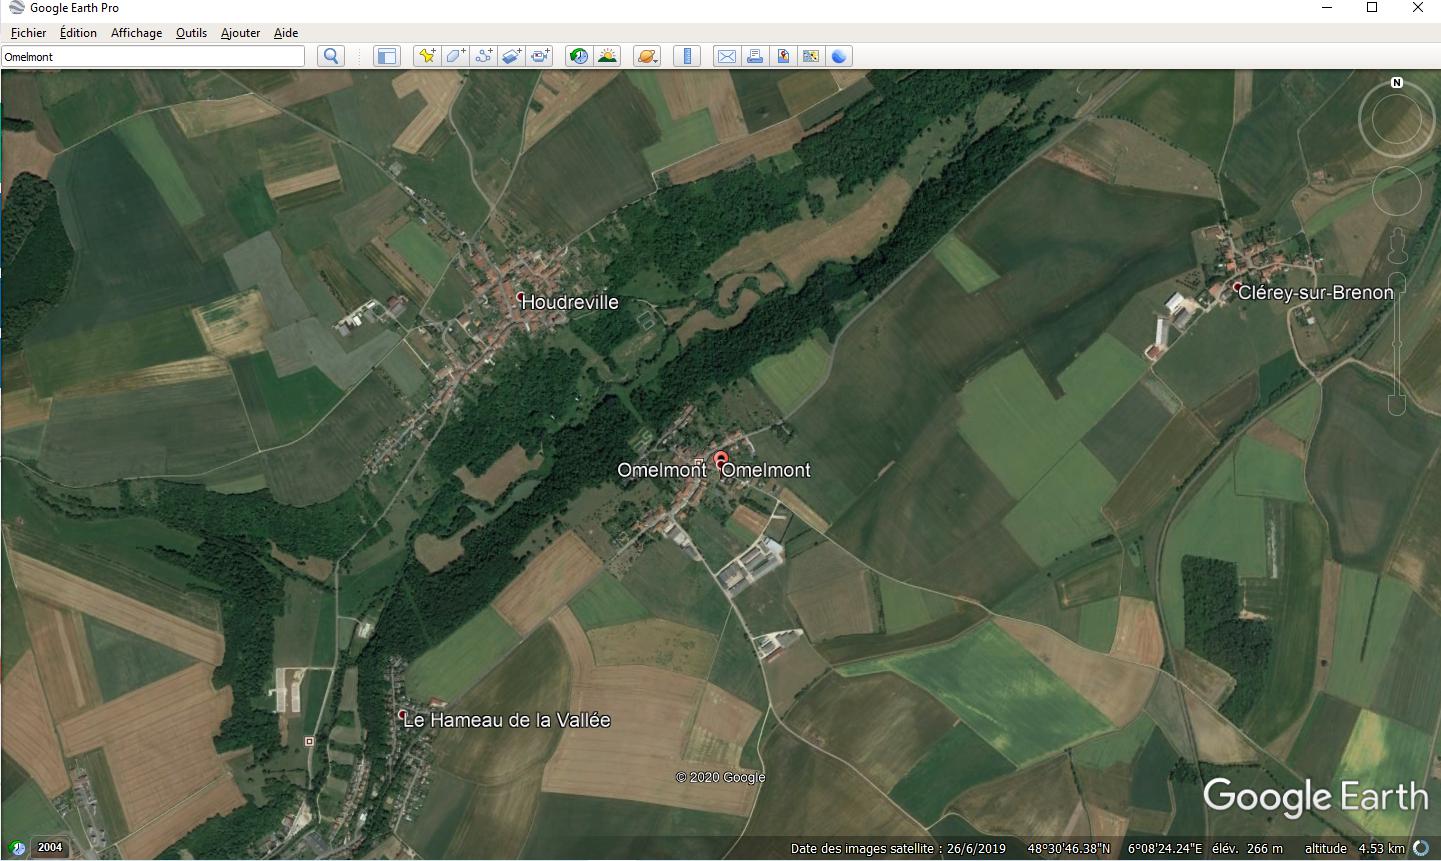Click the Le Hameau de la Vallée label

click(x=506, y=720)
